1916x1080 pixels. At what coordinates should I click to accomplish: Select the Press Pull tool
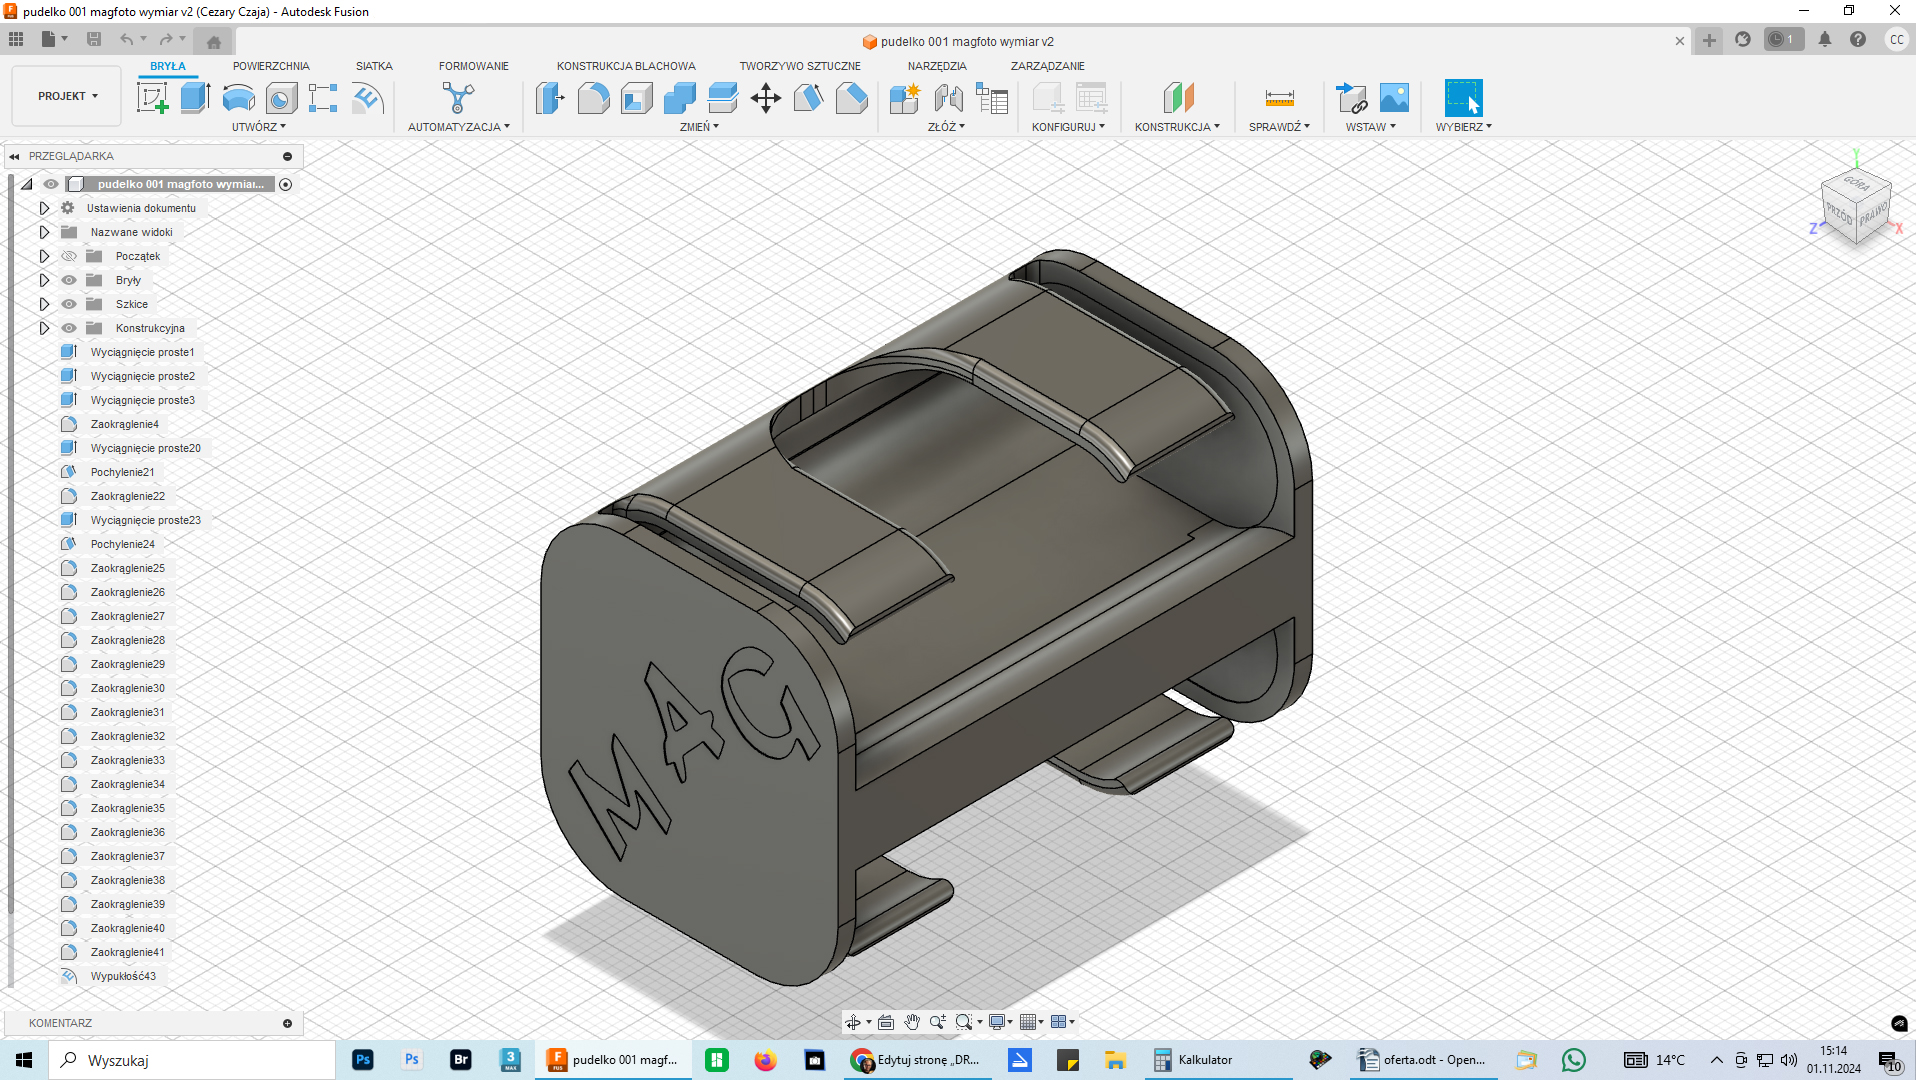click(550, 98)
